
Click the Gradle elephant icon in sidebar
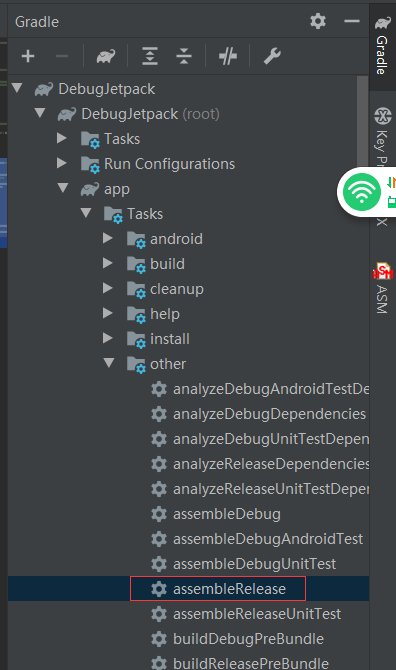[382, 23]
